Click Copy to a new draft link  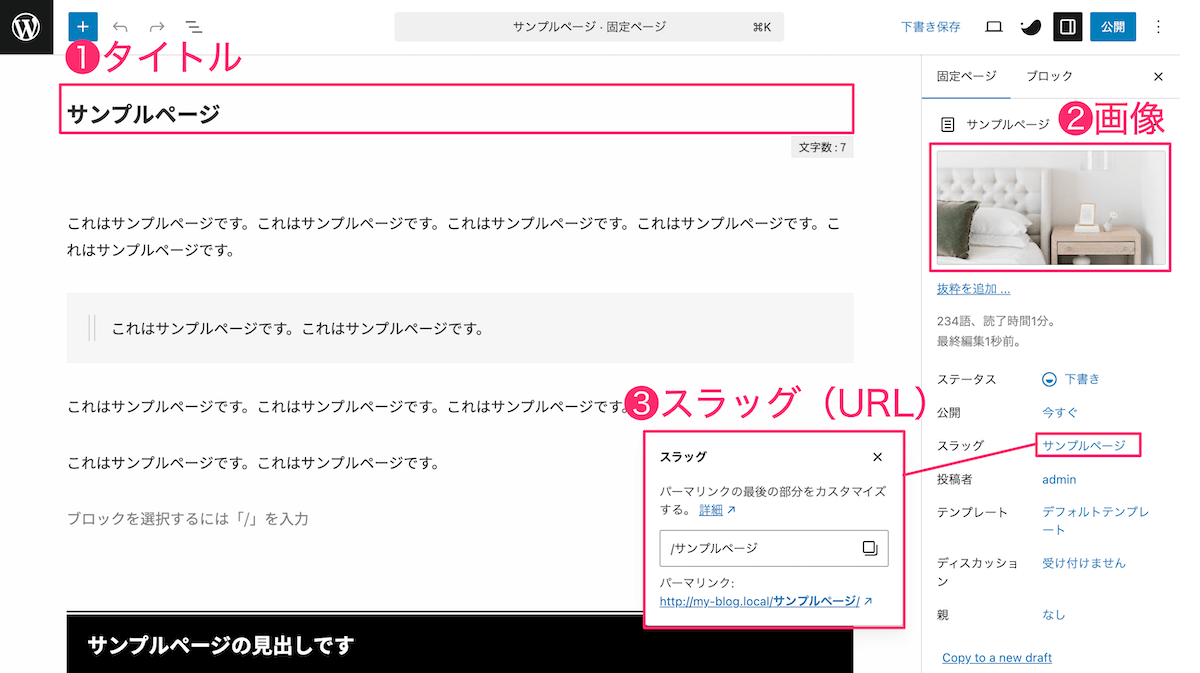[x=996, y=657]
